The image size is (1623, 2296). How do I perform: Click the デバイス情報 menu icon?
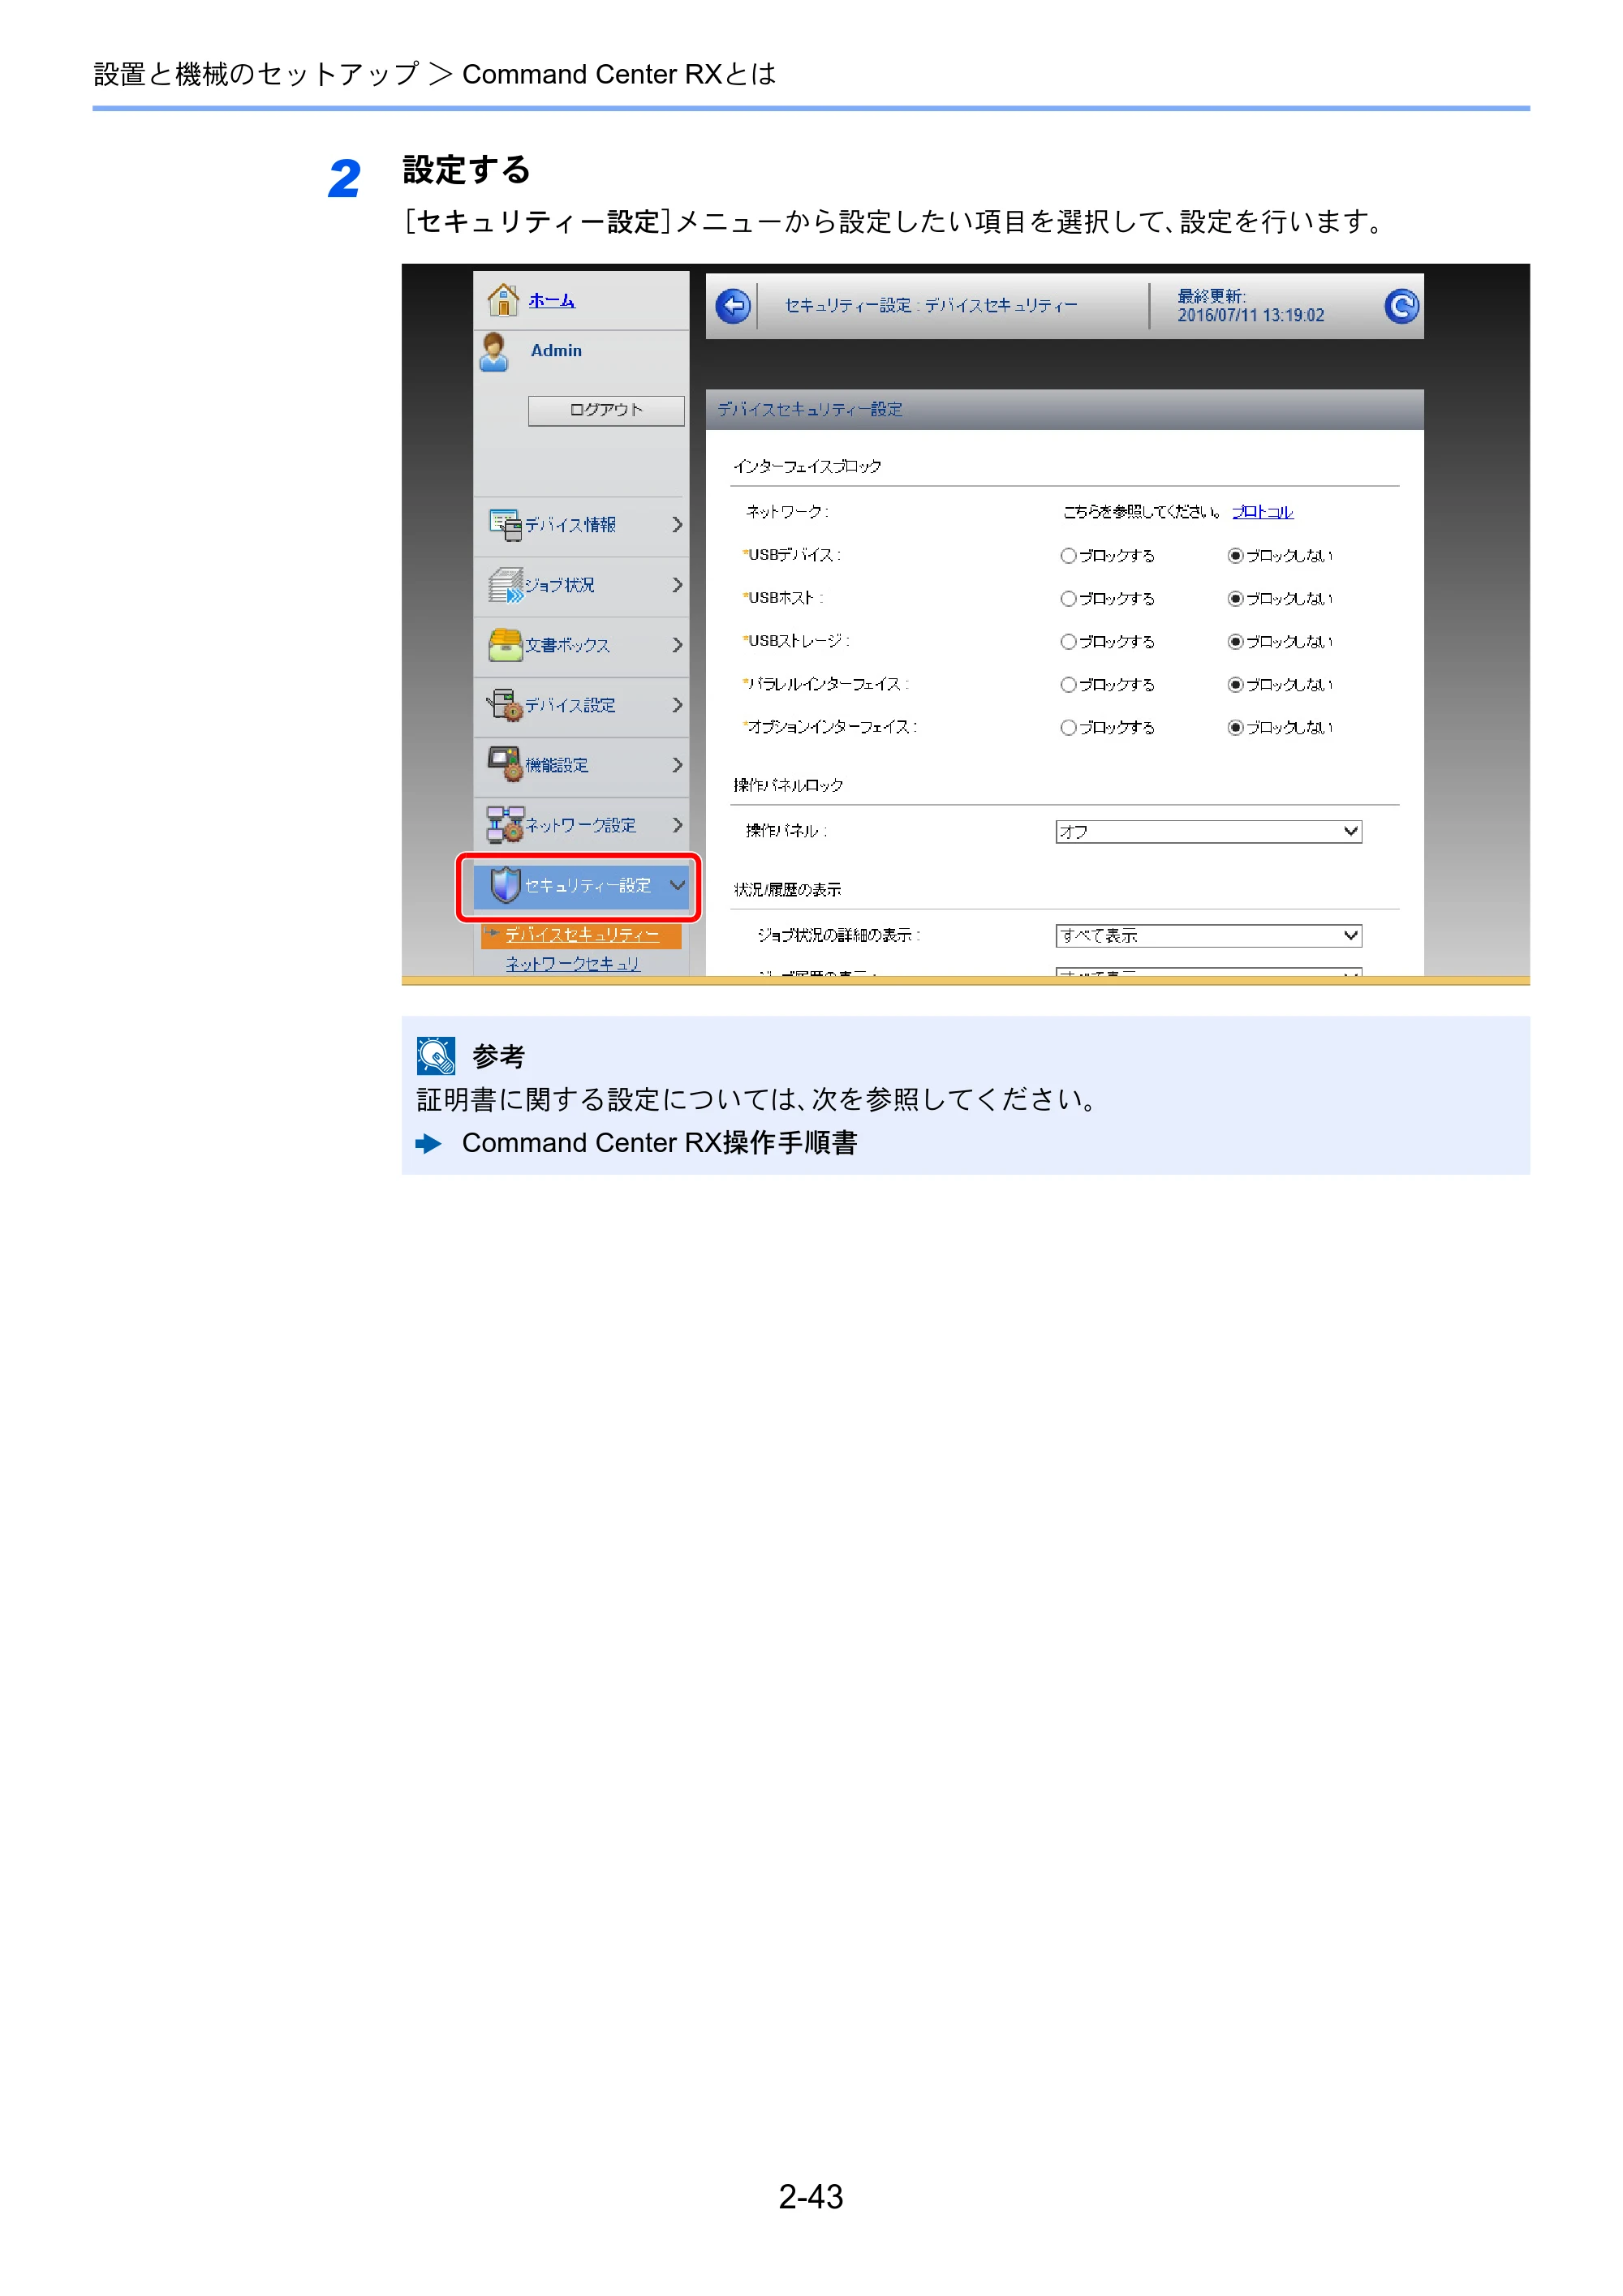tap(505, 524)
